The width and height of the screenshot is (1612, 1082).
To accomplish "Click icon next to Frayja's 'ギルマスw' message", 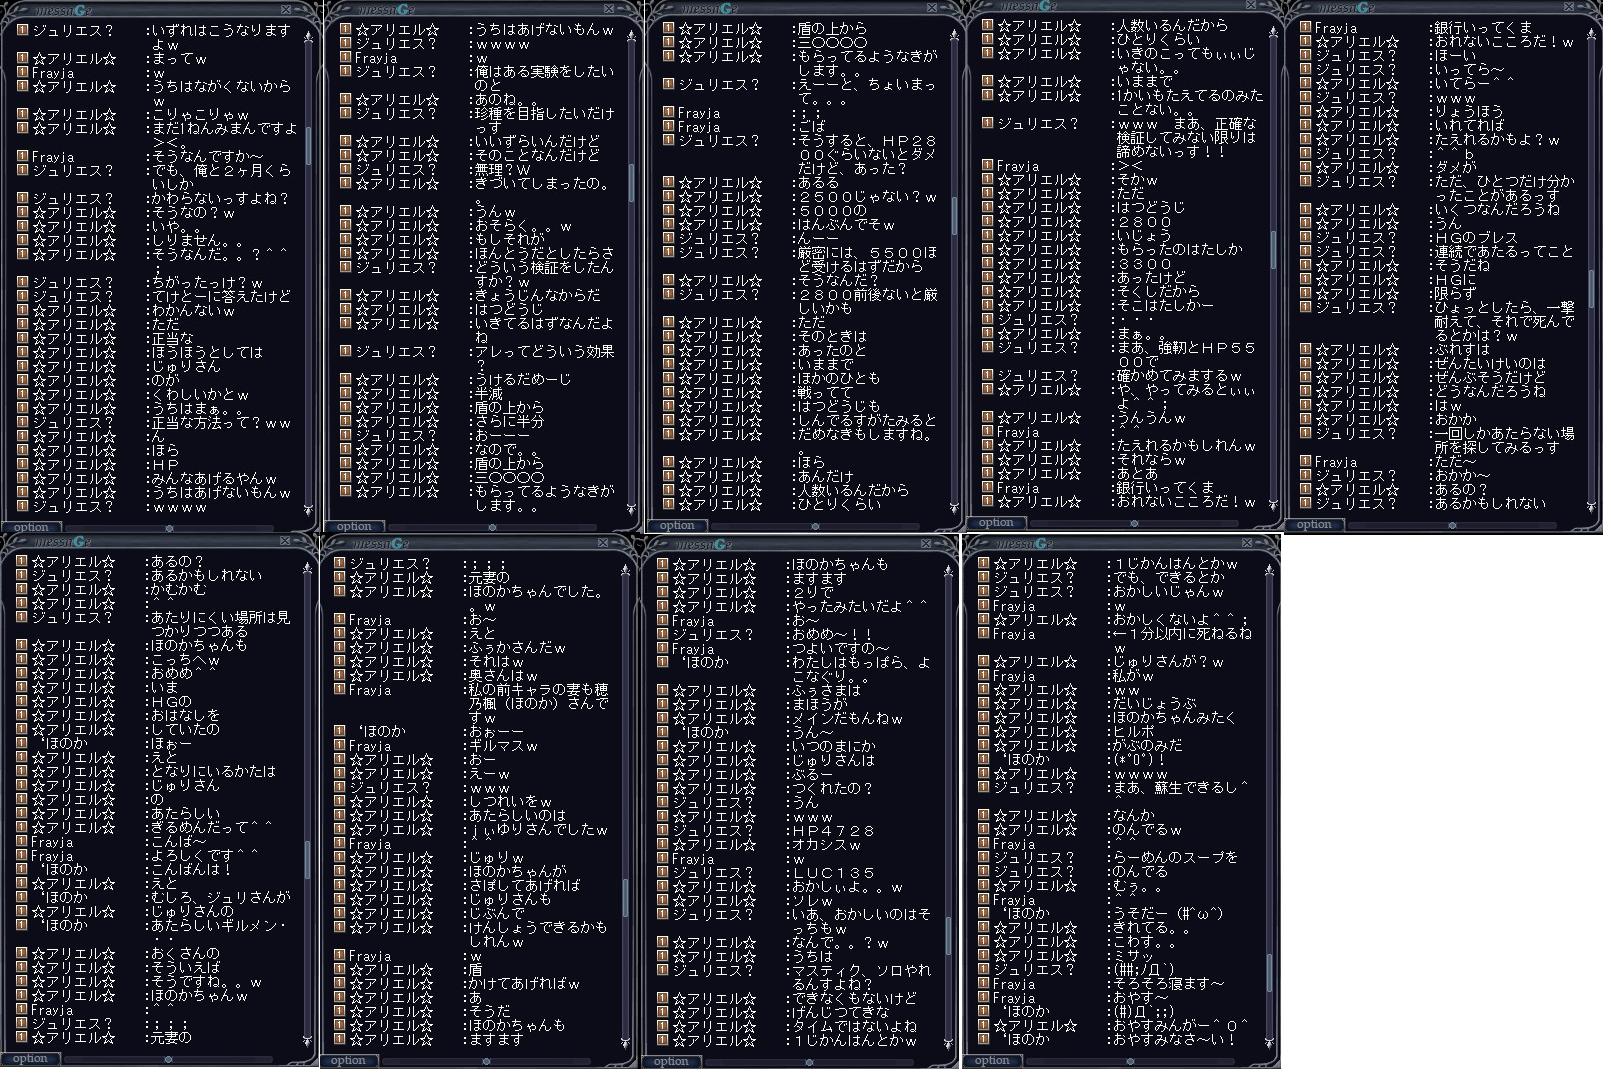I will click(x=339, y=746).
